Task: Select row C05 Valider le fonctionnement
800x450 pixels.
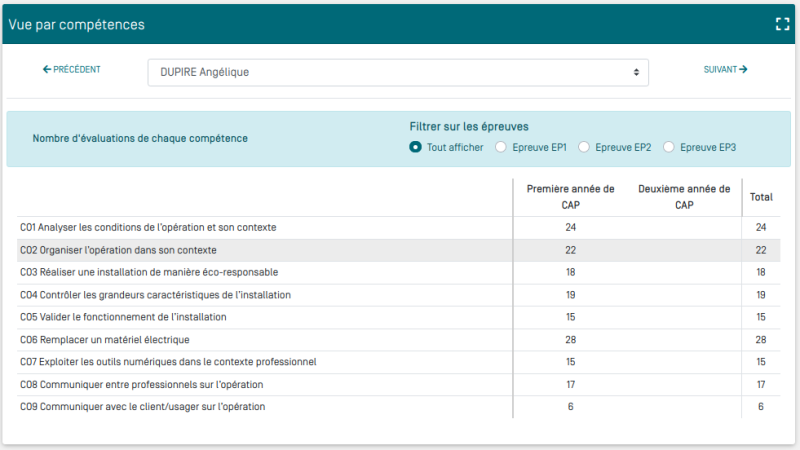Action: coord(123,317)
